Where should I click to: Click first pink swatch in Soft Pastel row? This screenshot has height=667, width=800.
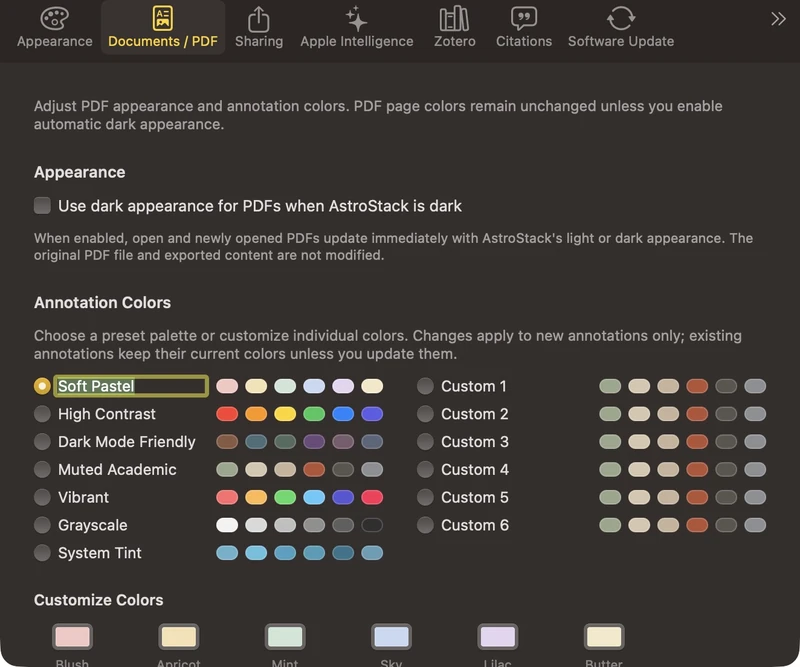click(x=227, y=386)
